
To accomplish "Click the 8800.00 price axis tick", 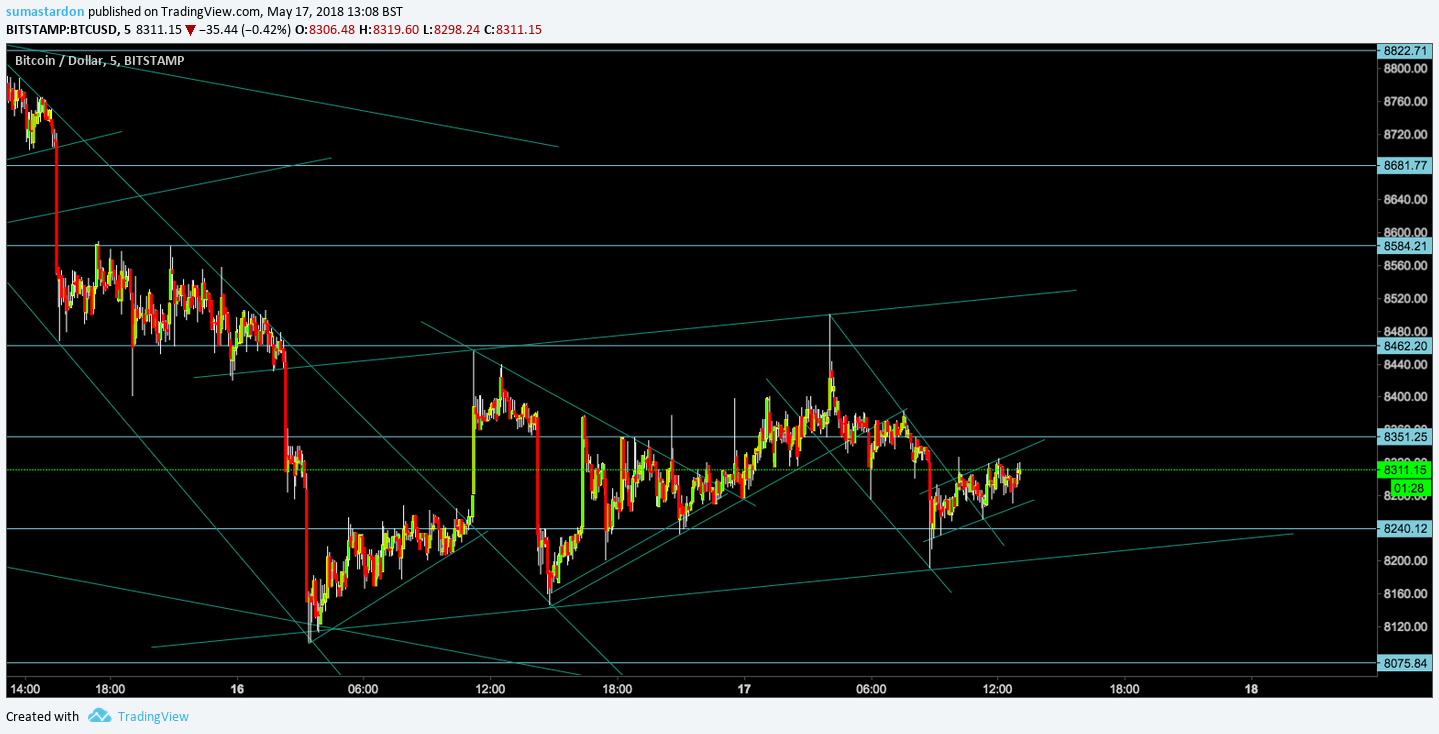I will click(1405, 69).
